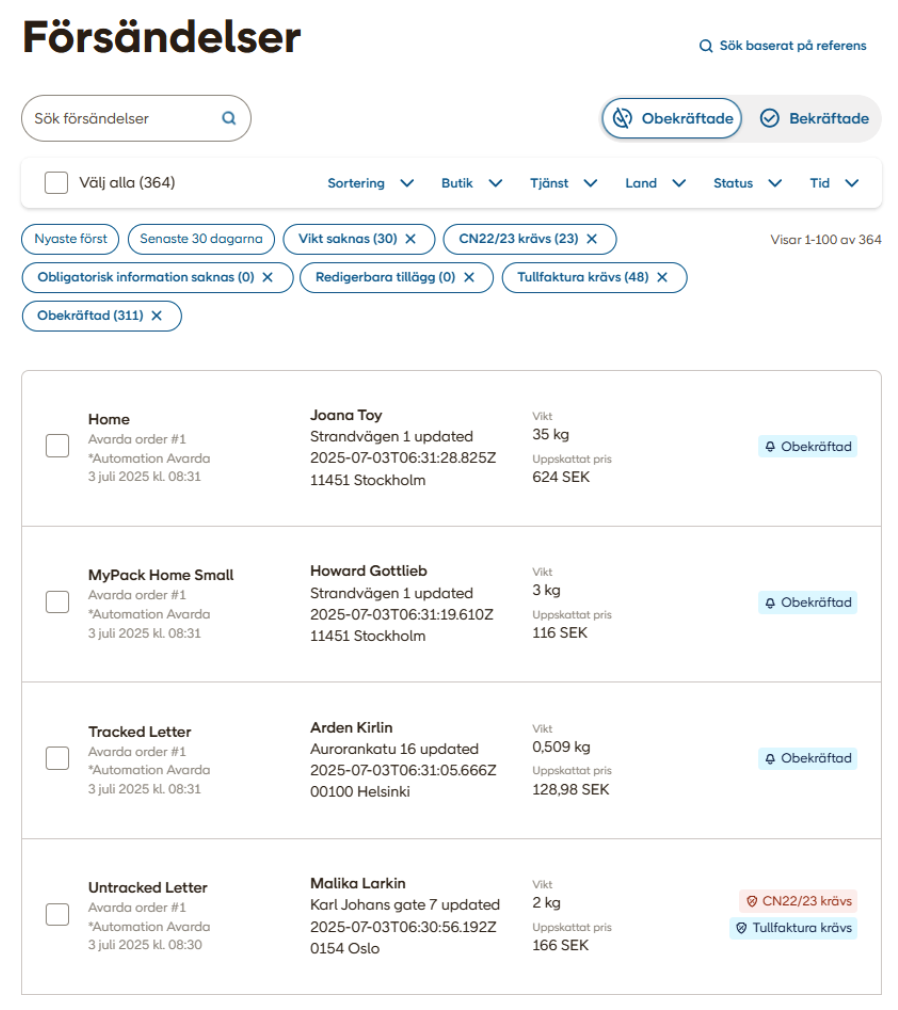Image resolution: width=898 pixels, height=1010 pixels.
Task: Click bell icon on Arden Kirlin status
Action: (x=770, y=759)
